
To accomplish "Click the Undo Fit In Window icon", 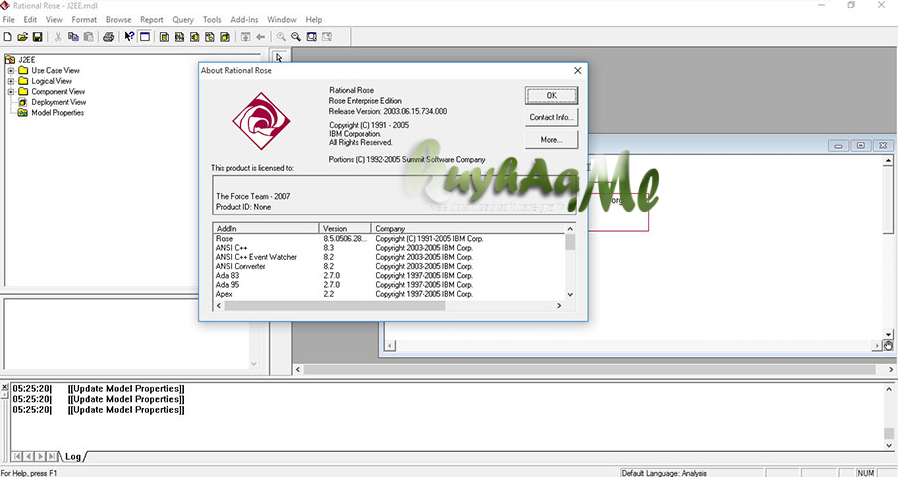I will tap(326, 37).
